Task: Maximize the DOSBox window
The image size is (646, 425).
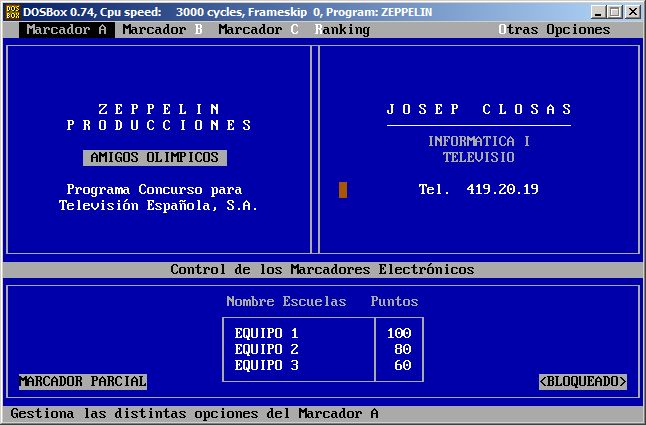Action: click(614, 11)
